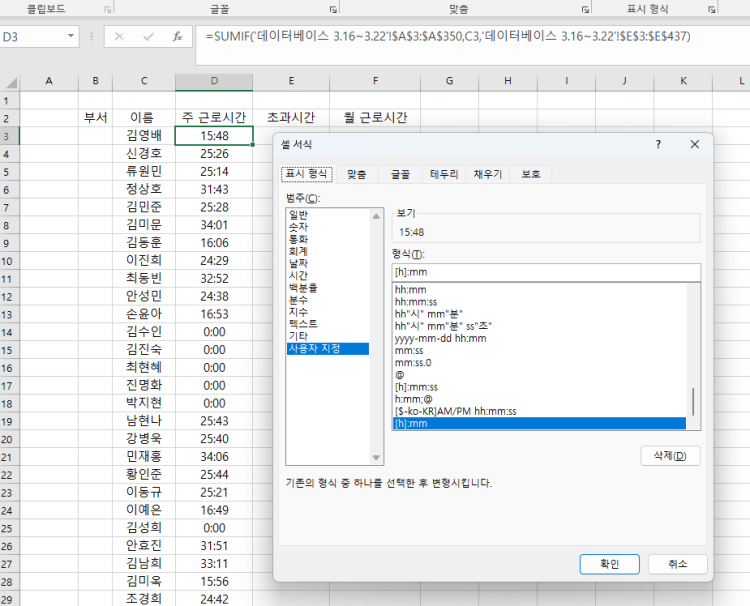This screenshot has width=750, height=606.
Task: Select column A header
Action: pyautogui.click(x=49, y=81)
